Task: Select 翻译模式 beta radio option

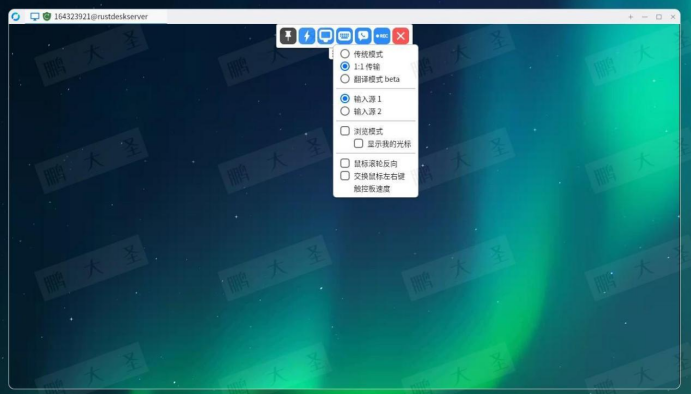Action: pos(345,79)
